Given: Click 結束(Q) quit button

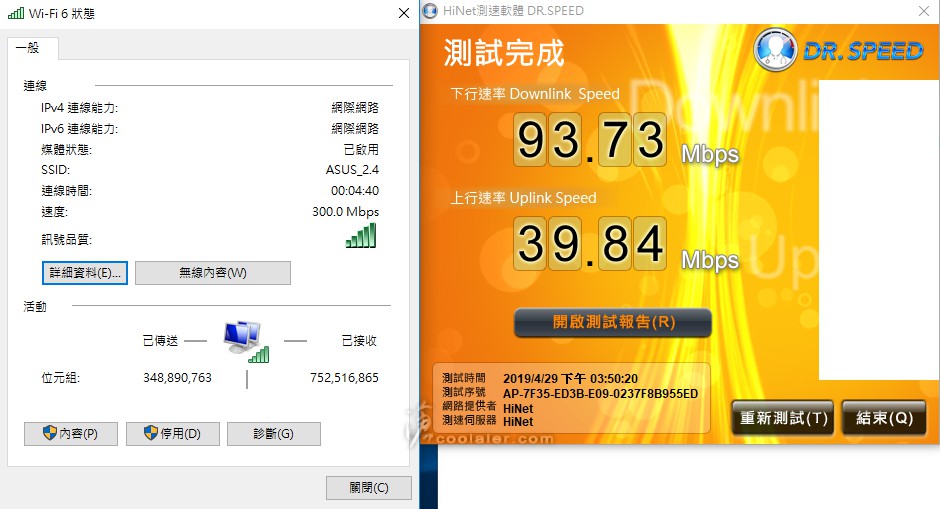Looking at the screenshot, I should coord(884,417).
